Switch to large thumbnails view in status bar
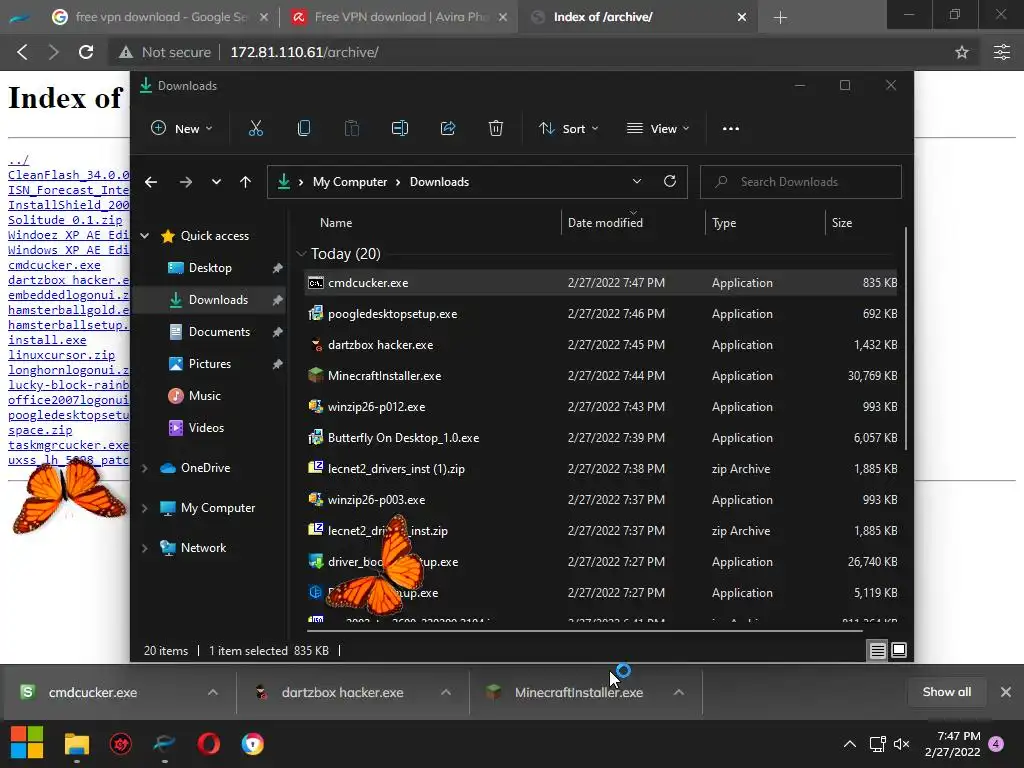Screen dimensions: 1024x768 coord(899,650)
